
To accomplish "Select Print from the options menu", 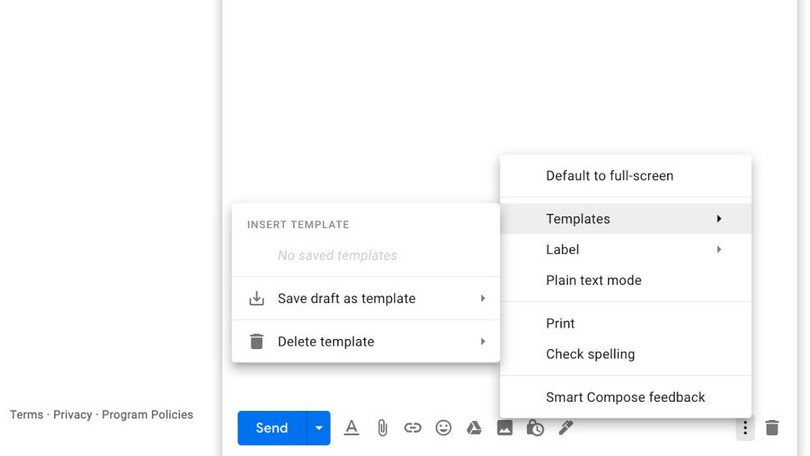I will pos(560,324).
